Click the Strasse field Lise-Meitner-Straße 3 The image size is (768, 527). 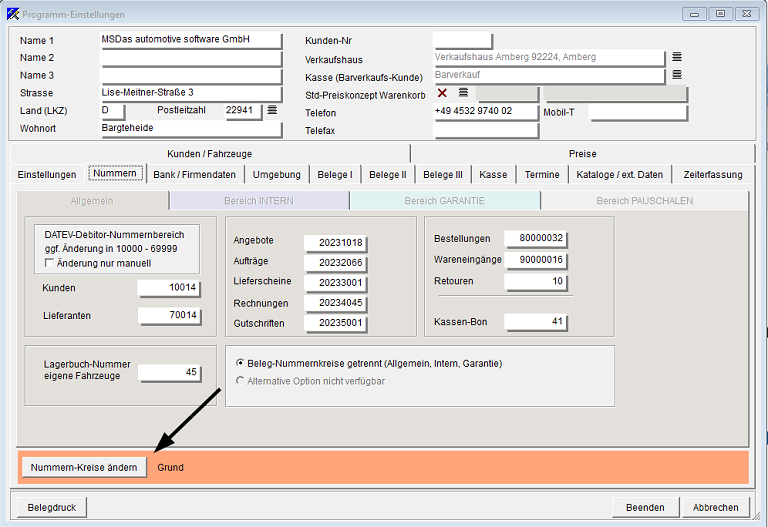tap(191, 93)
